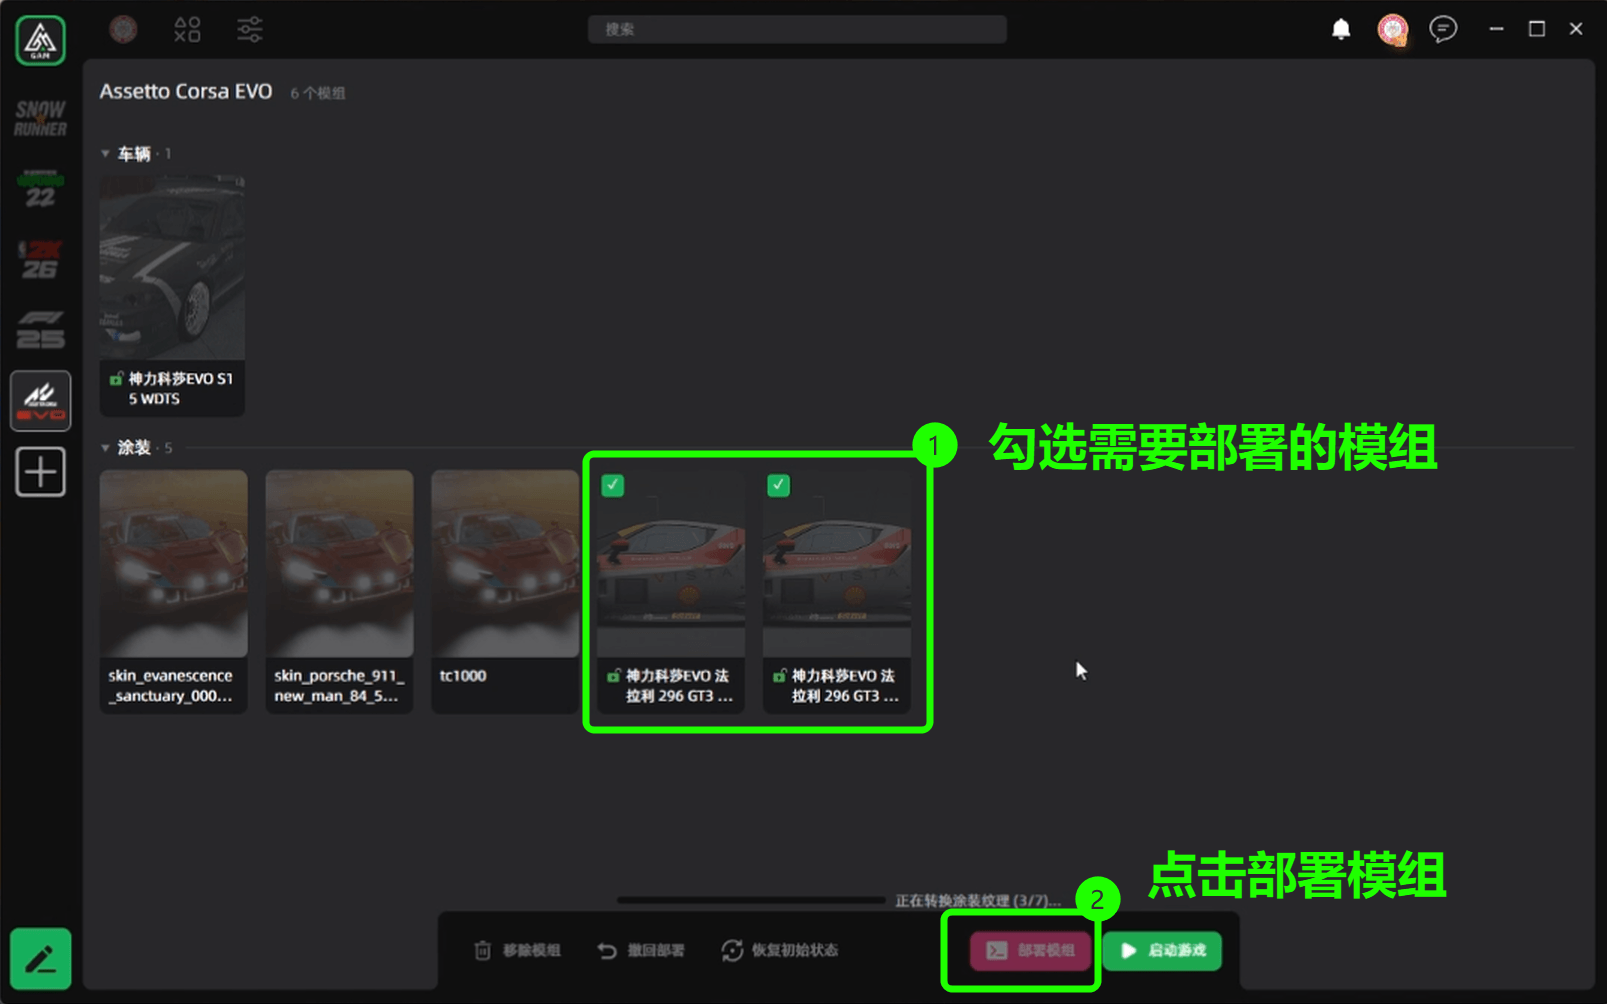Screen dimensions: 1607x1004
Task: Select the F1 25 game icon
Action: 40,330
